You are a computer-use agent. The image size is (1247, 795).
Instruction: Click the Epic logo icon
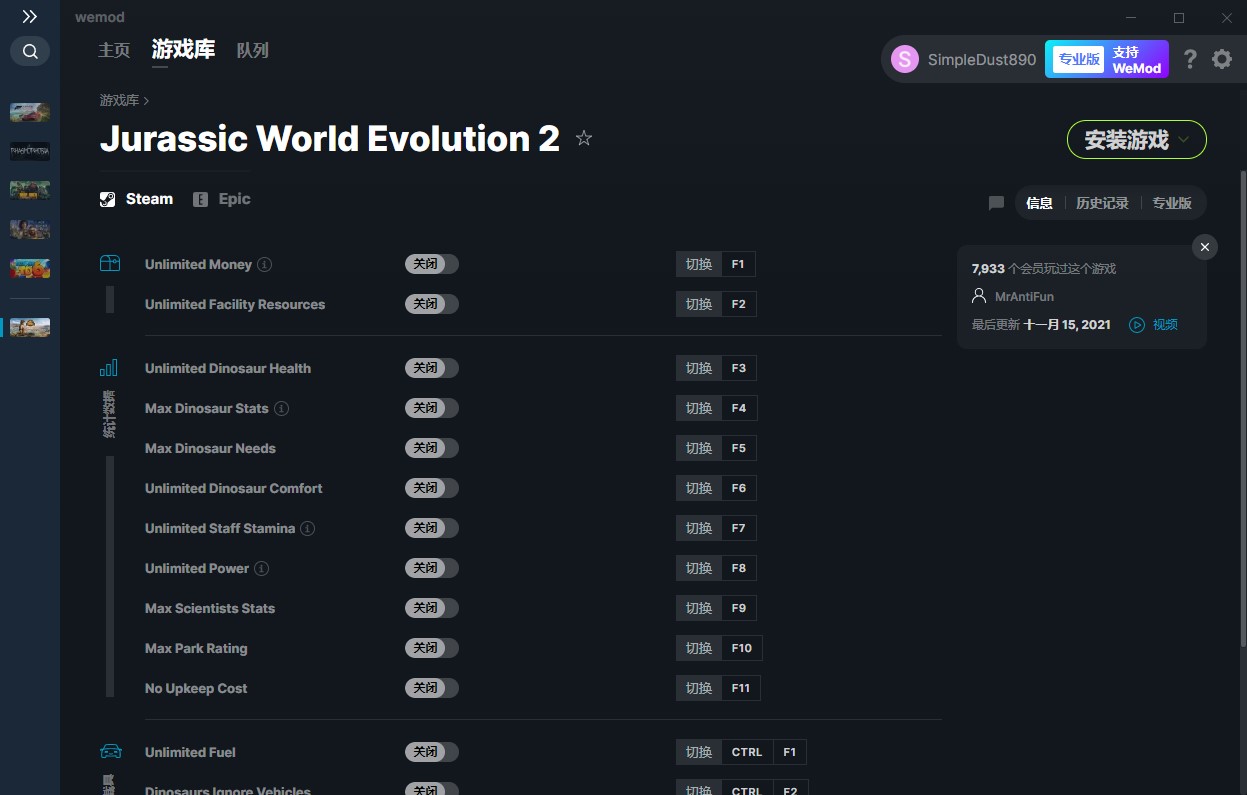[200, 199]
